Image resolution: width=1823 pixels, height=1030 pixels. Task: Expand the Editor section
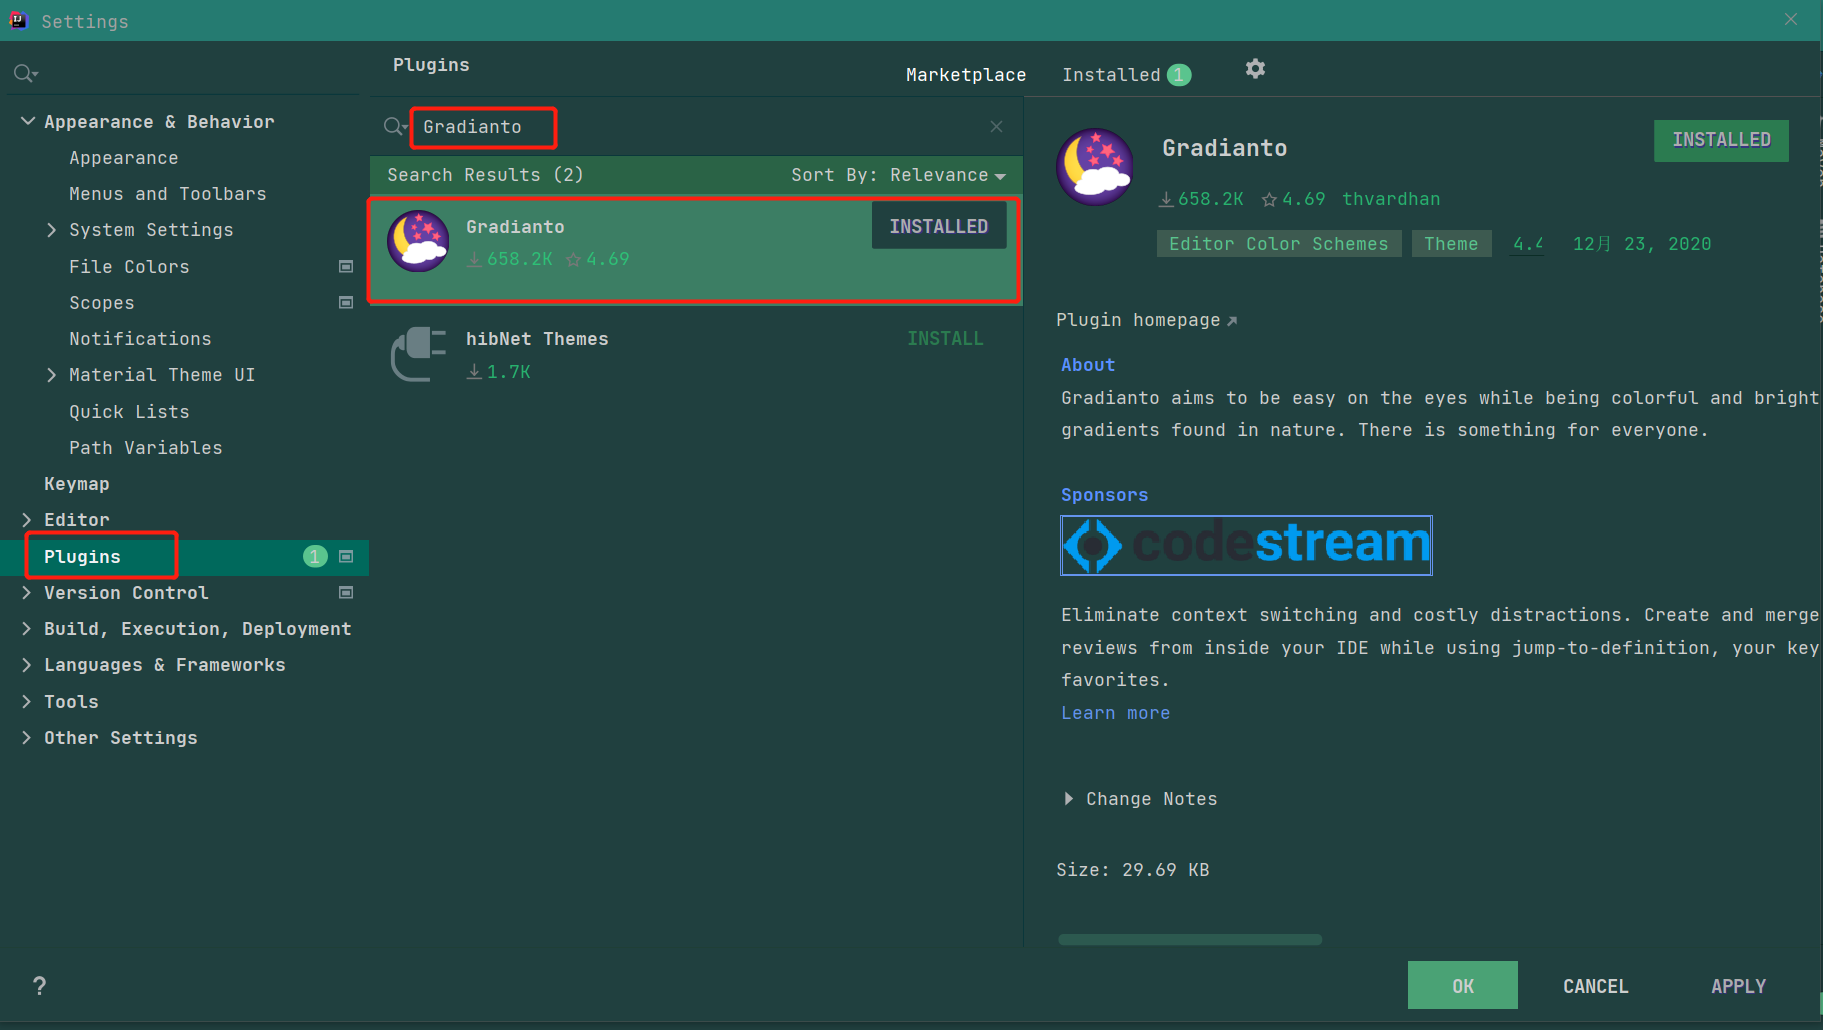[x=27, y=520]
